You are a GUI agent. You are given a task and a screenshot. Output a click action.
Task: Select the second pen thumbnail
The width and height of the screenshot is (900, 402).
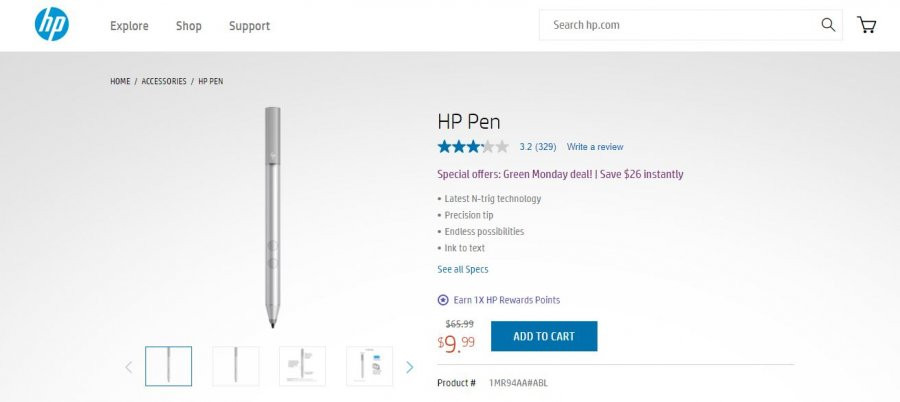click(235, 366)
